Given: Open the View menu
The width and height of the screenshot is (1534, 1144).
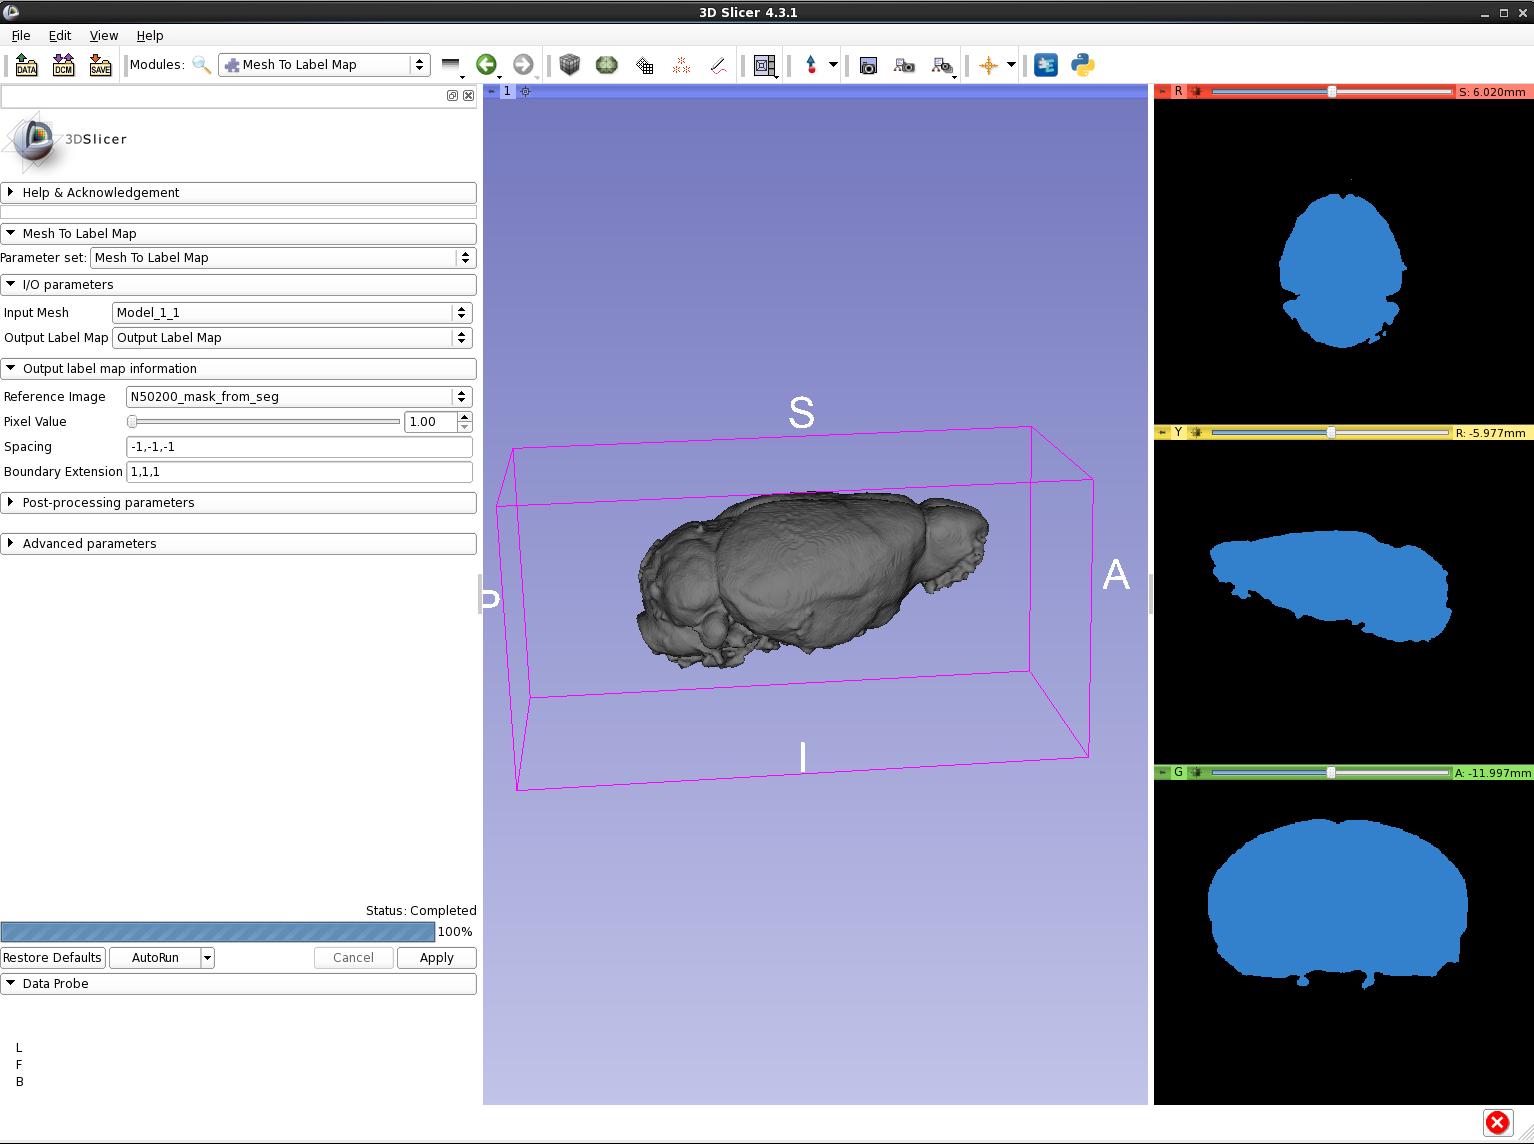Looking at the screenshot, I should [x=103, y=35].
